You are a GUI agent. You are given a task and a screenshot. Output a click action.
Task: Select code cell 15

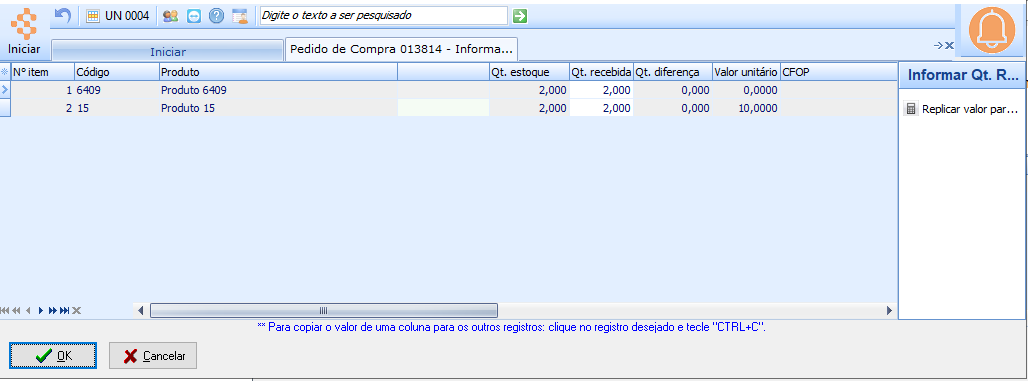tap(117, 108)
